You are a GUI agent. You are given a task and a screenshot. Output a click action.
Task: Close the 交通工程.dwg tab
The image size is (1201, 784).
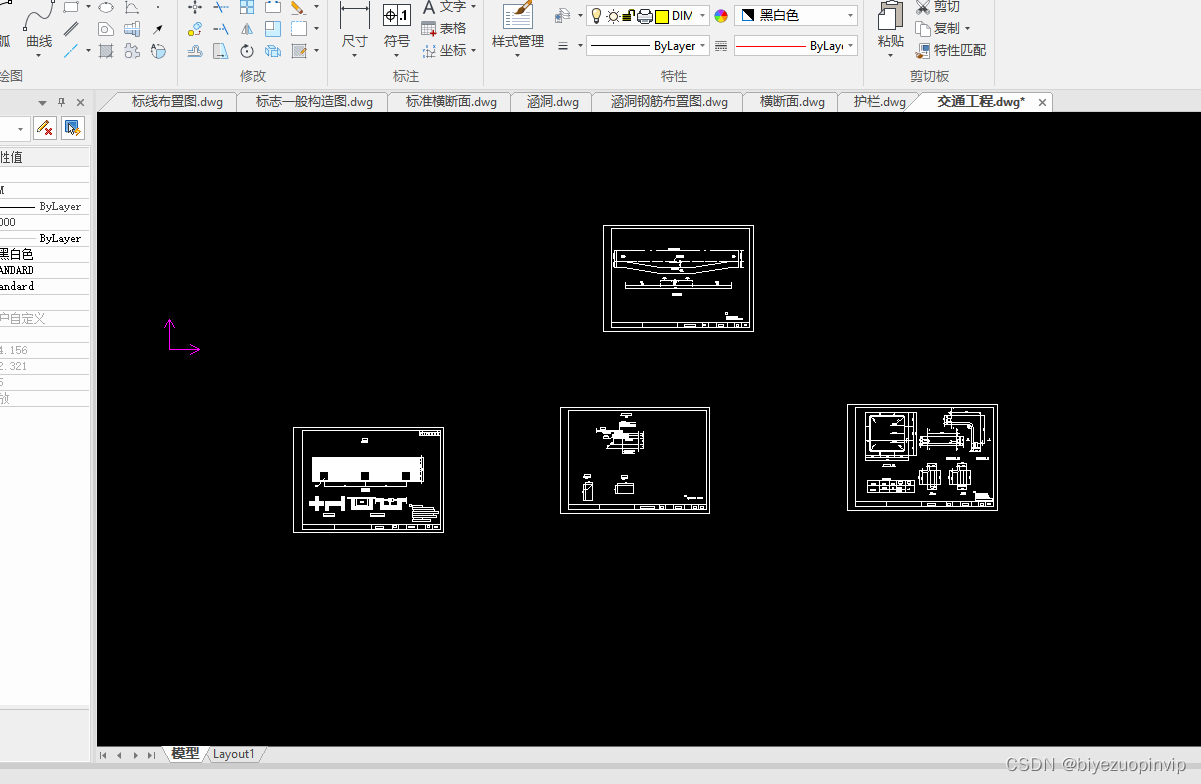1042,102
